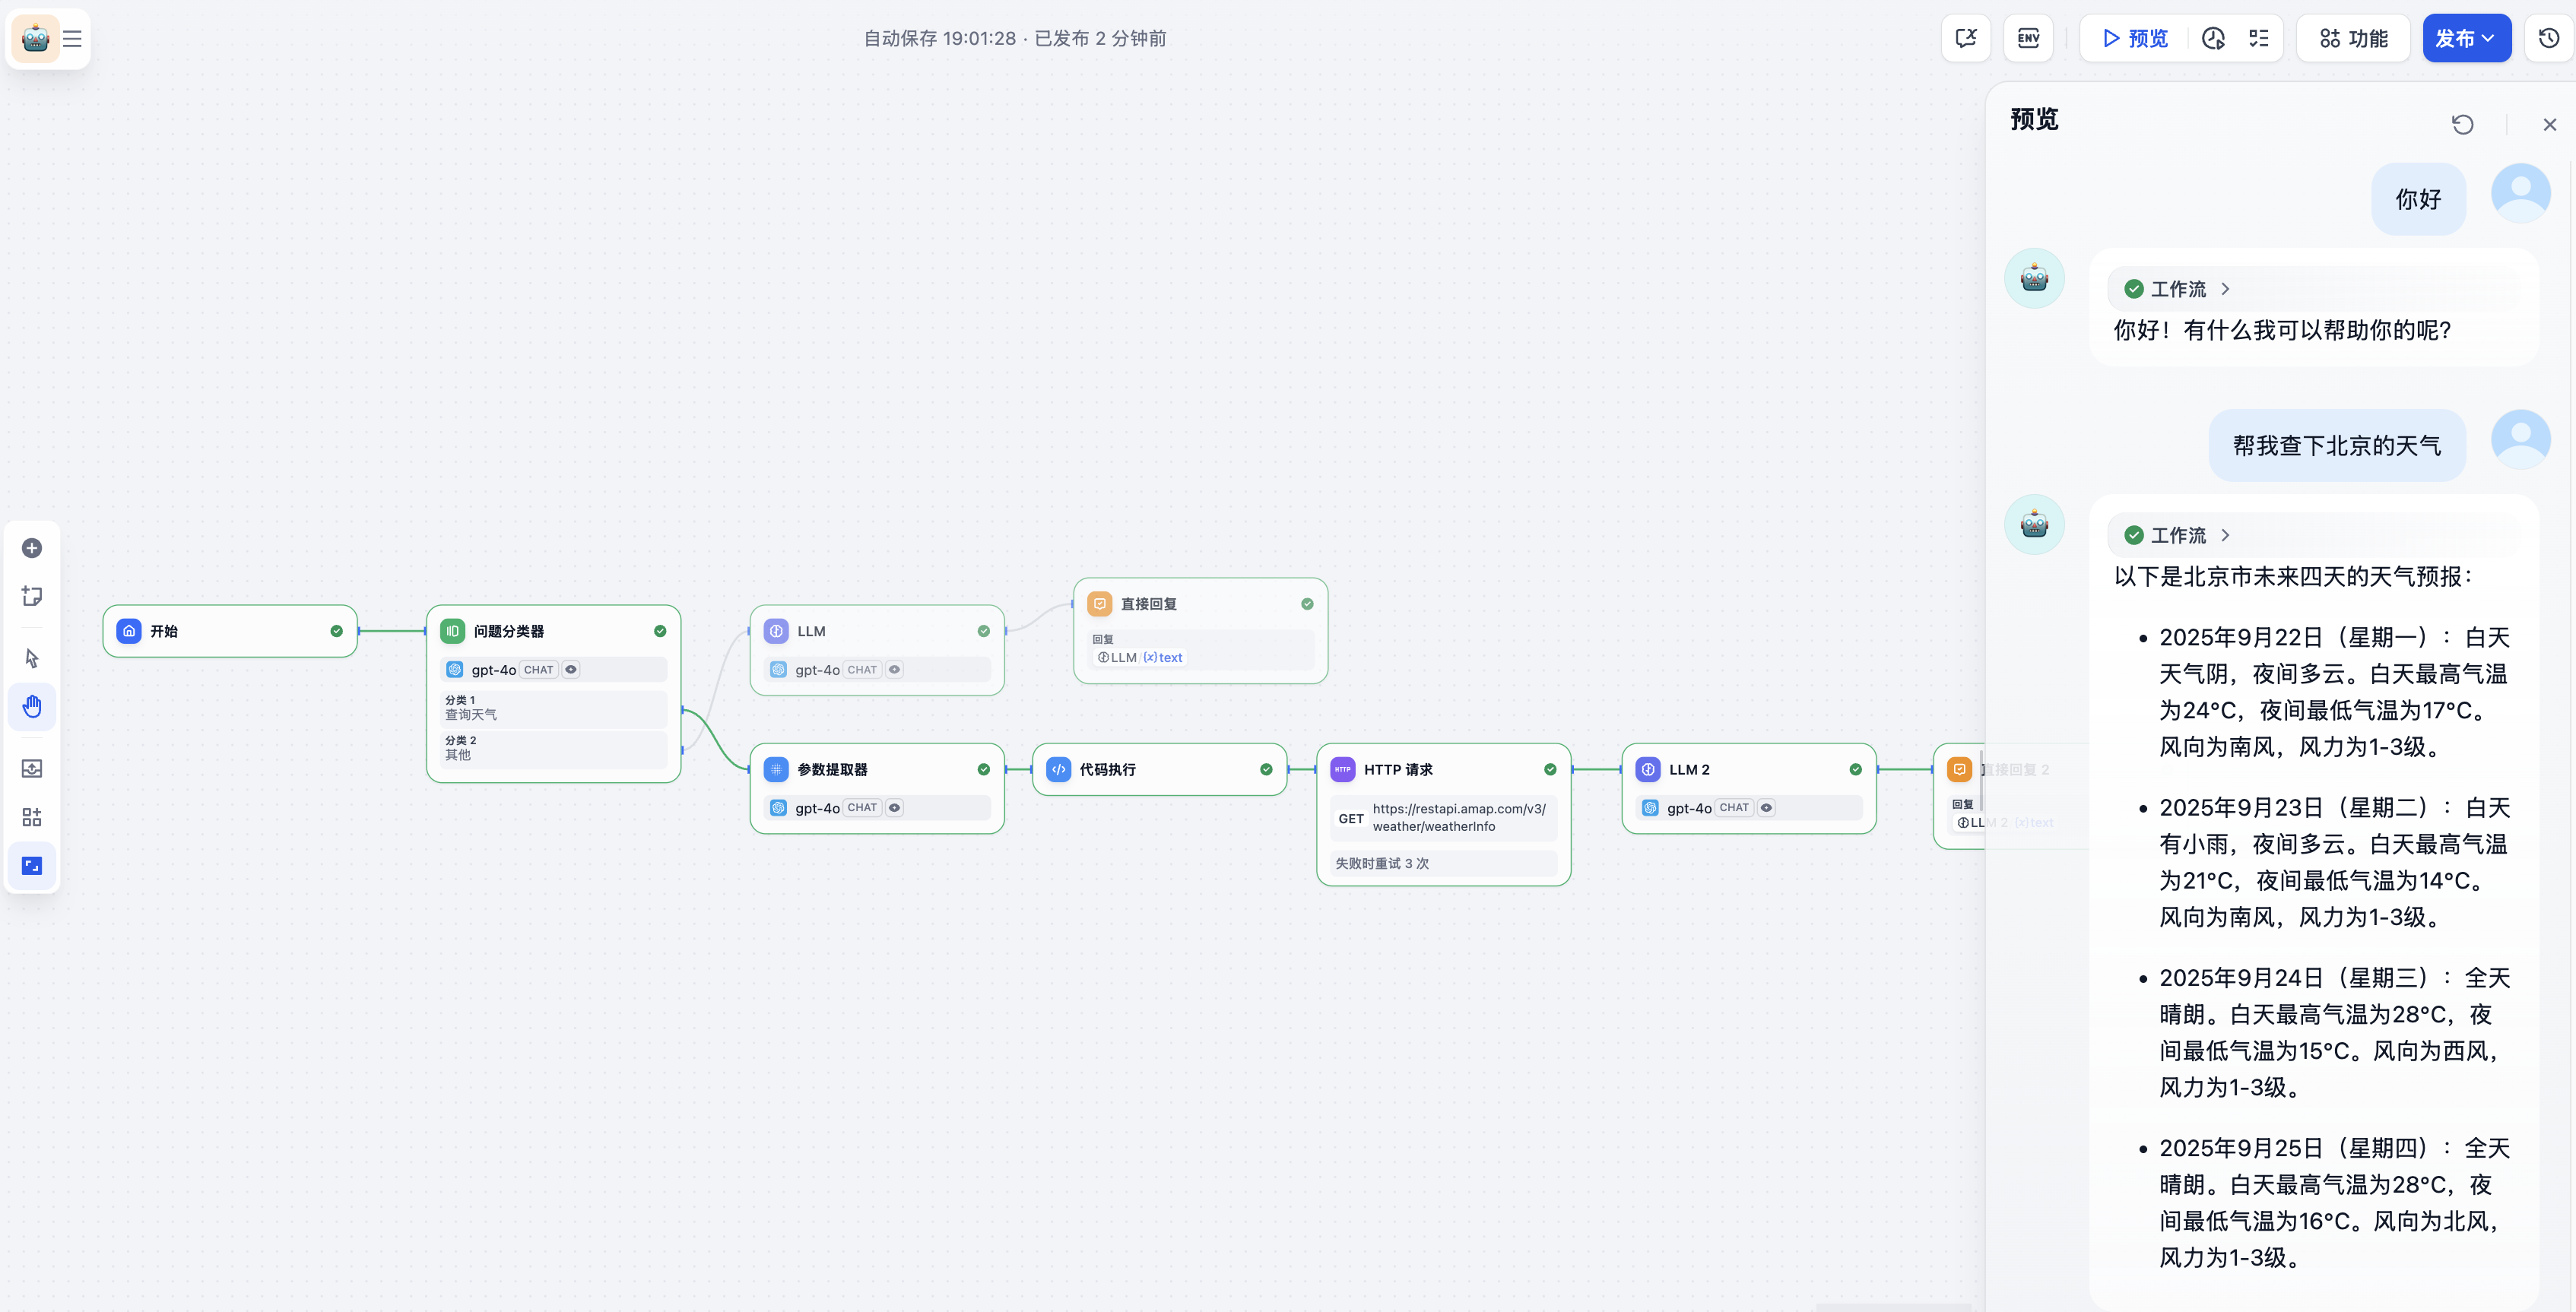
Task: Toggle vision eye on 参数提取器 node
Action: [x=894, y=808]
